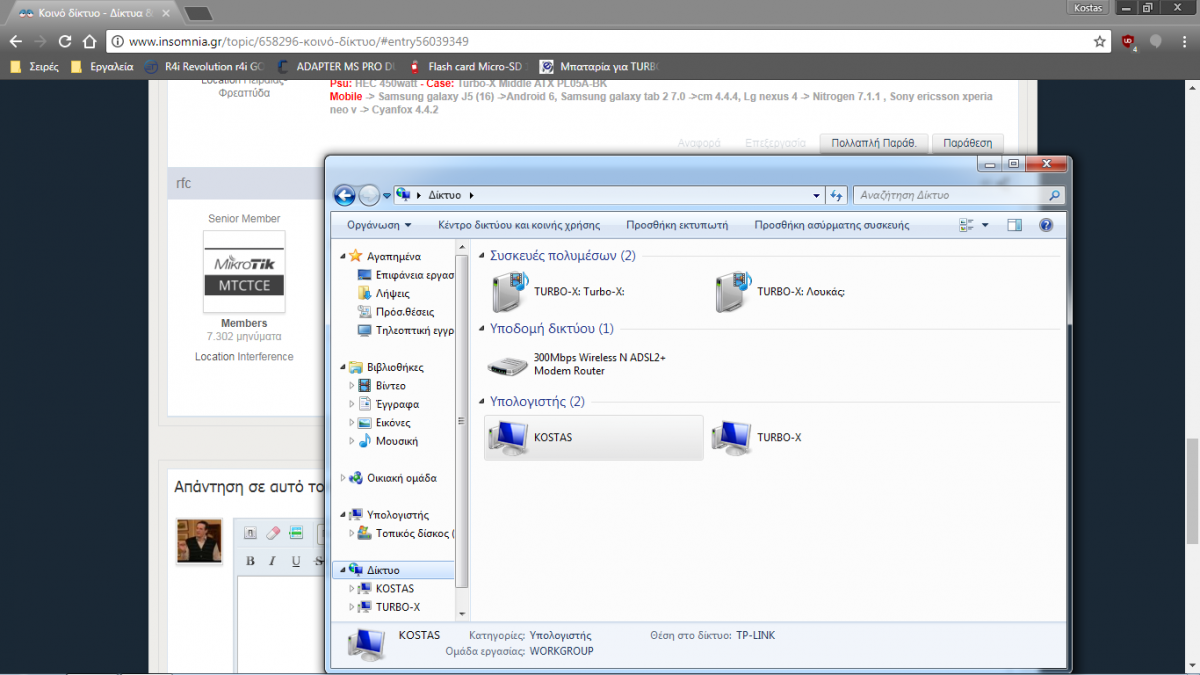Open Chrome menu three dots

pyautogui.click(x=1184, y=42)
